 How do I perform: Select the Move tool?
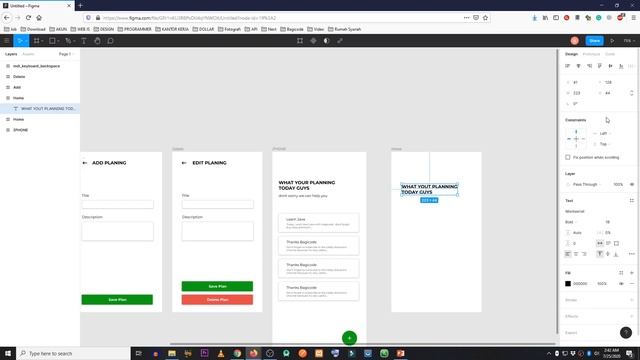click(x=20, y=41)
